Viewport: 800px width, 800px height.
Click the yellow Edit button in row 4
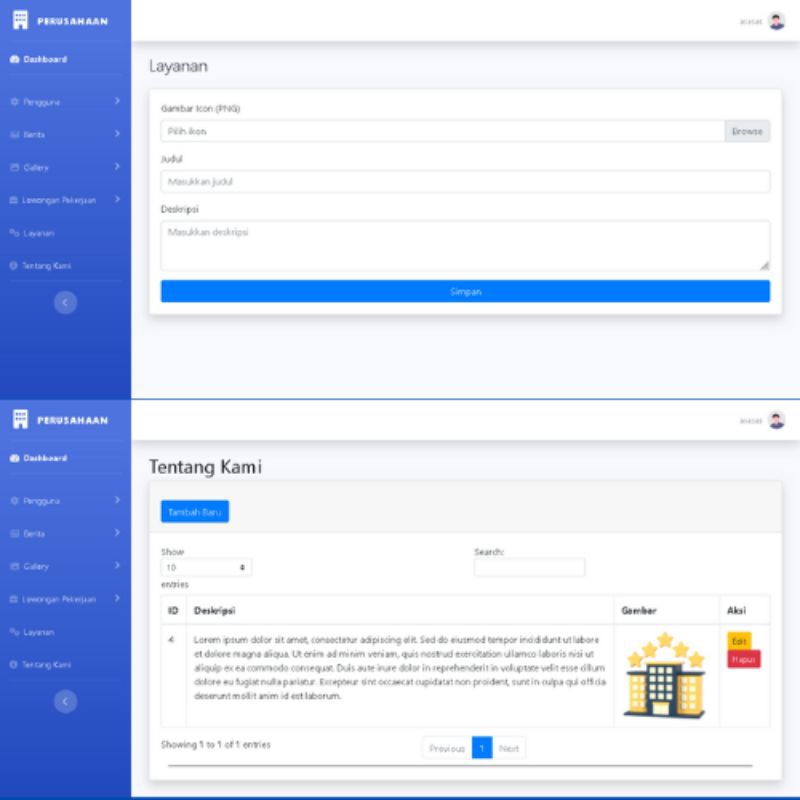pyautogui.click(x=739, y=641)
